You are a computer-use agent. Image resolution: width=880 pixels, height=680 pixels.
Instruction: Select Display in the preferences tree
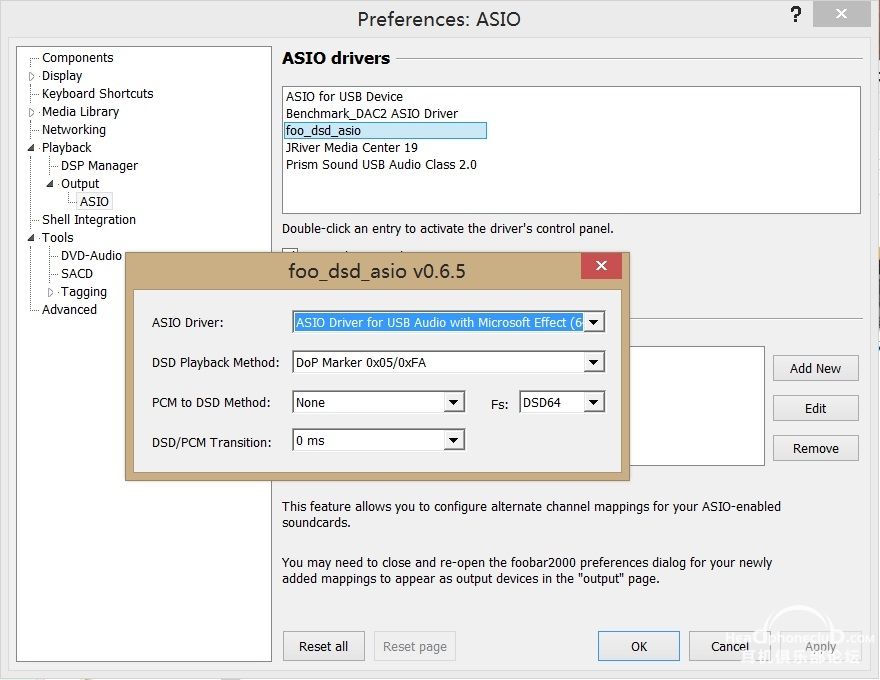coord(62,76)
